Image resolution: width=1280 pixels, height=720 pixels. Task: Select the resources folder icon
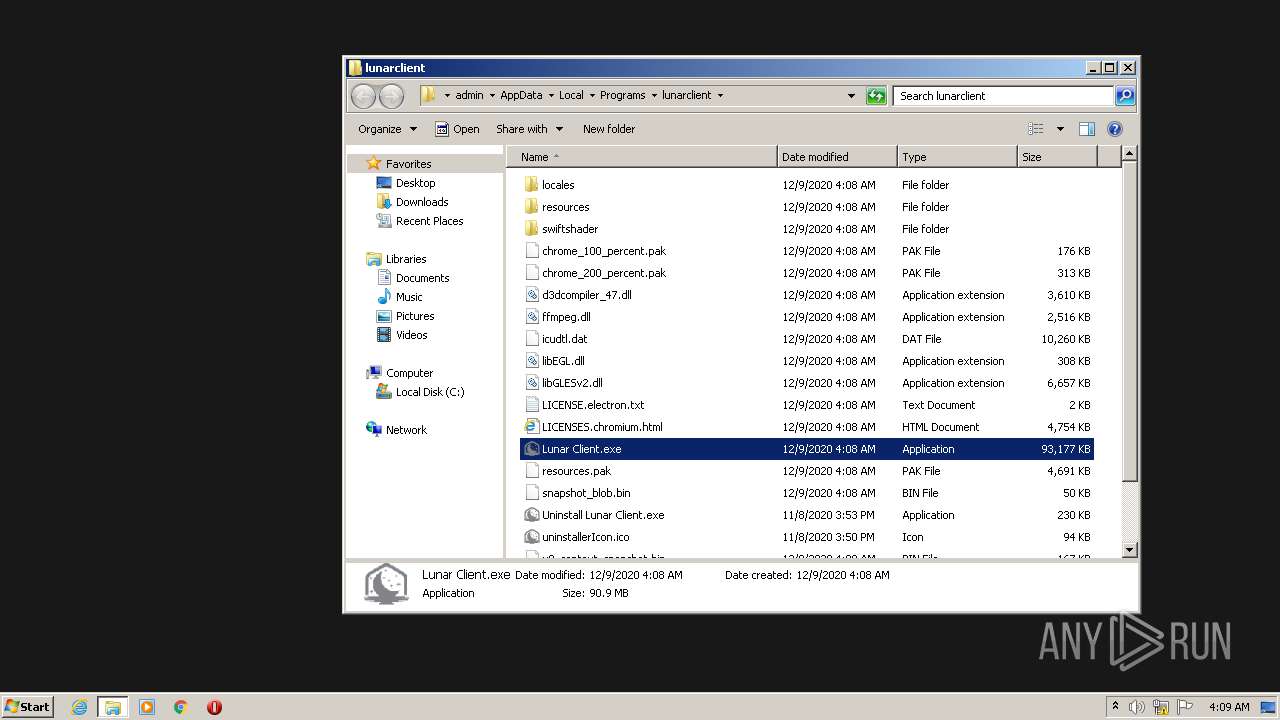[x=532, y=207]
